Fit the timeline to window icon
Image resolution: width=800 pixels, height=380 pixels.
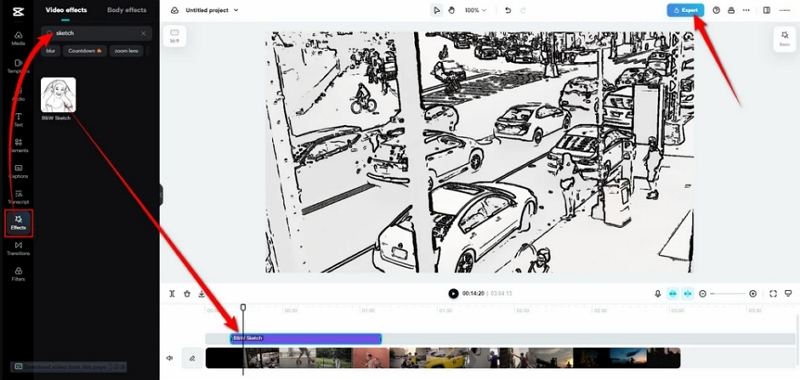coord(773,293)
